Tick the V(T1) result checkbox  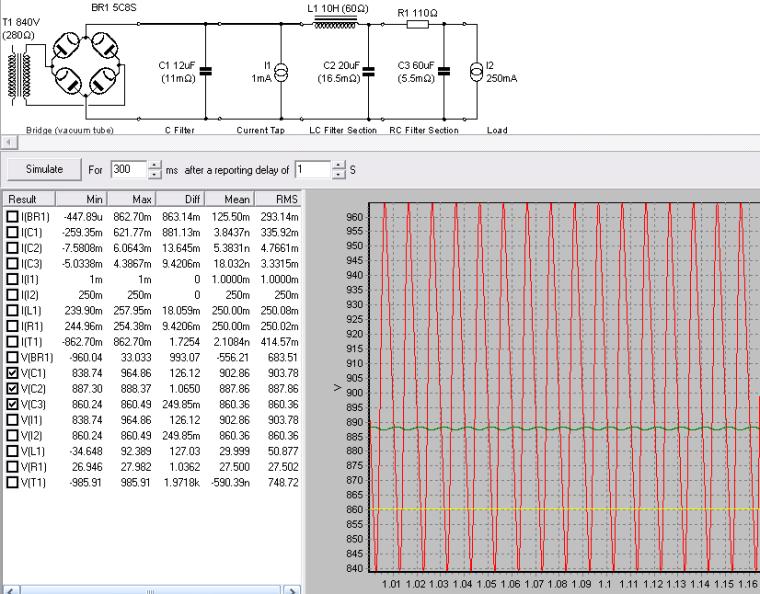pyautogui.click(x=12, y=481)
